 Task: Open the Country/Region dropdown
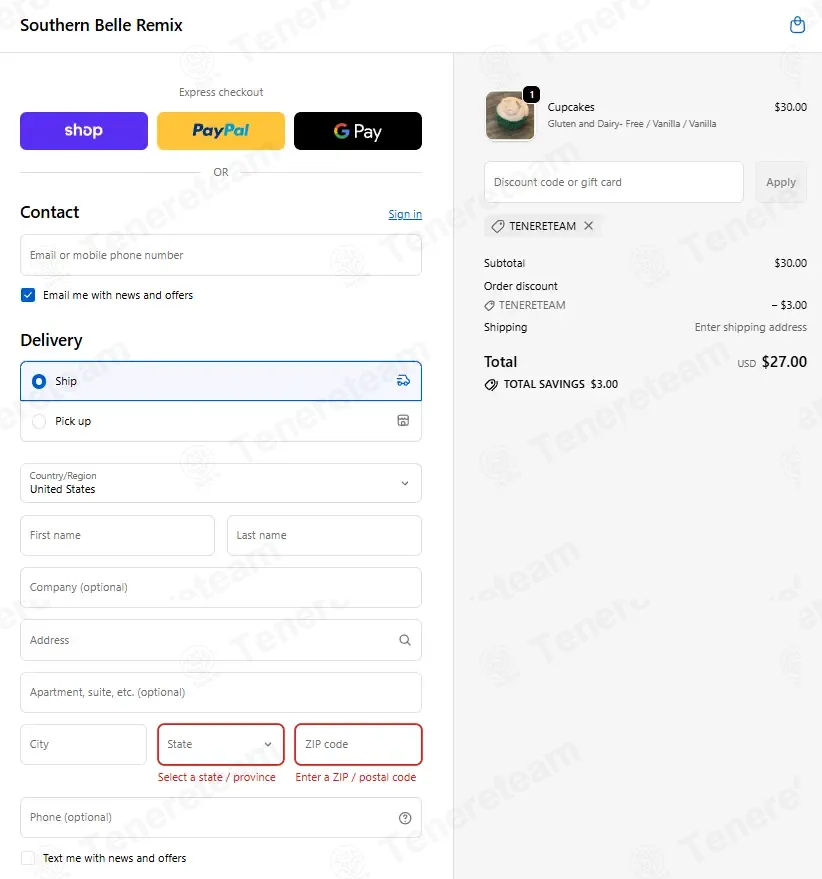(x=221, y=483)
